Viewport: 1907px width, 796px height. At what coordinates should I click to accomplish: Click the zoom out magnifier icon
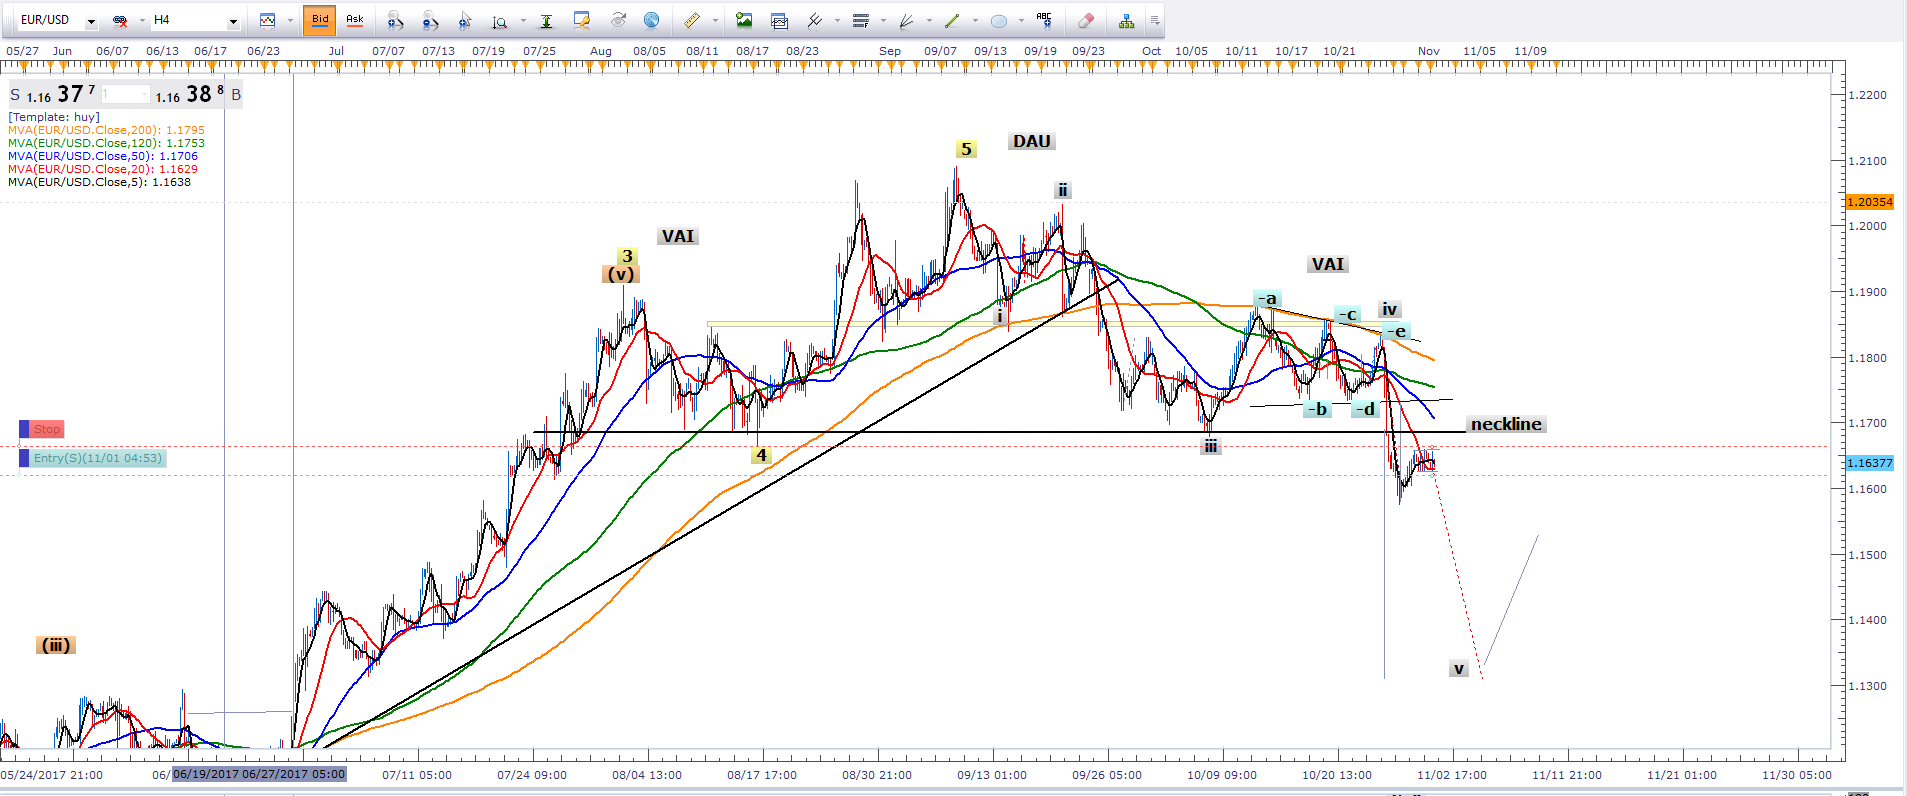(x=430, y=20)
